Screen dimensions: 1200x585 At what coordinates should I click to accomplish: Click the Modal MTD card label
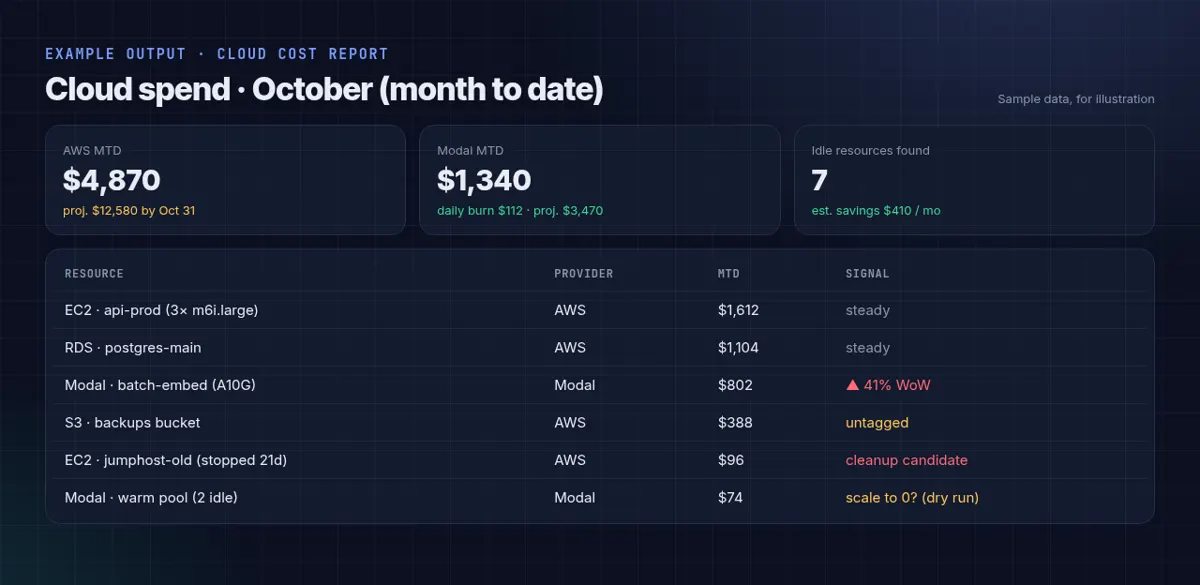[x=470, y=151]
